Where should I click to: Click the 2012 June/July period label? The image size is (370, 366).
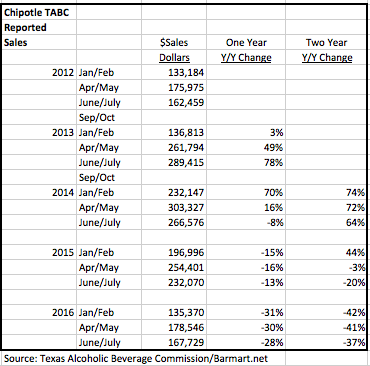[99, 102]
